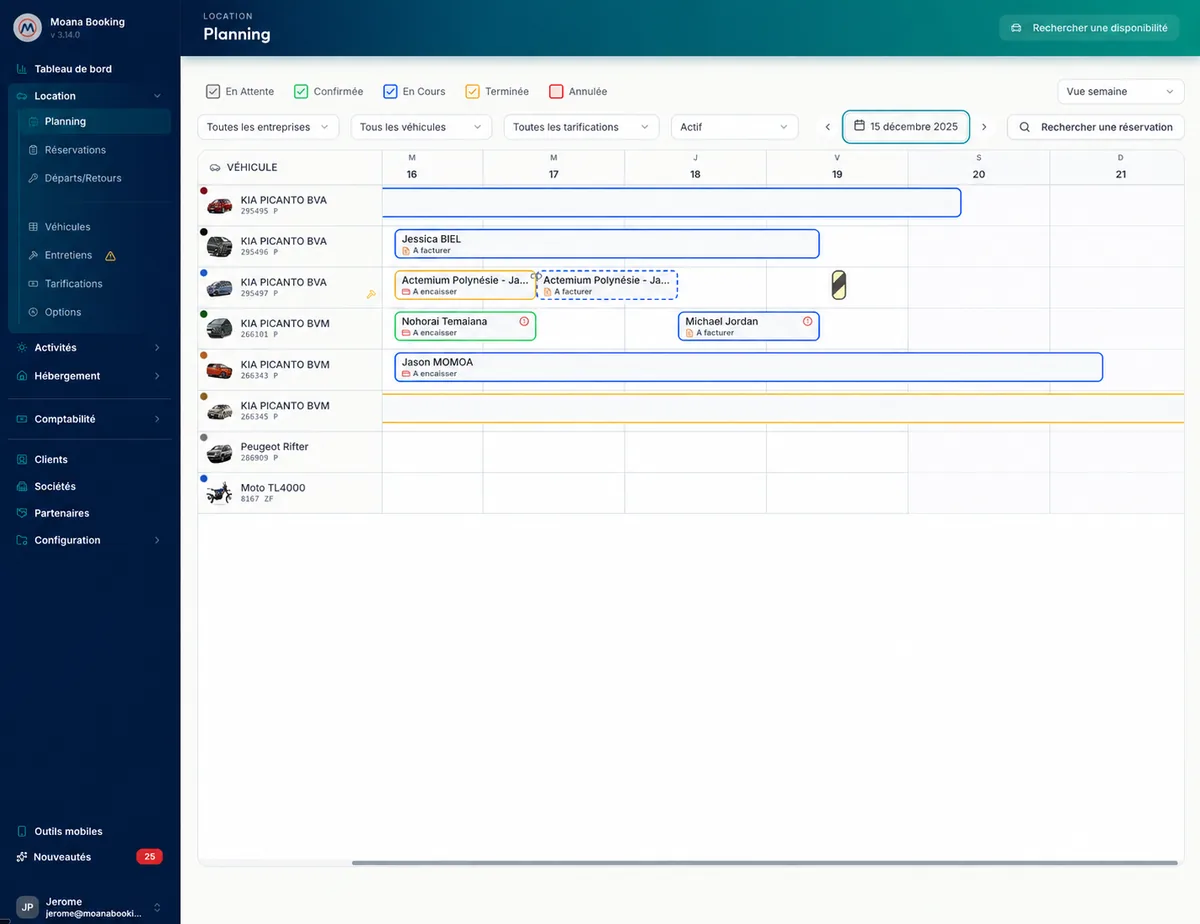Select the Moto TL4000 vehicle thumbnail
The width and height of the screenshot is (1200, 924).
tap(219, 493)
